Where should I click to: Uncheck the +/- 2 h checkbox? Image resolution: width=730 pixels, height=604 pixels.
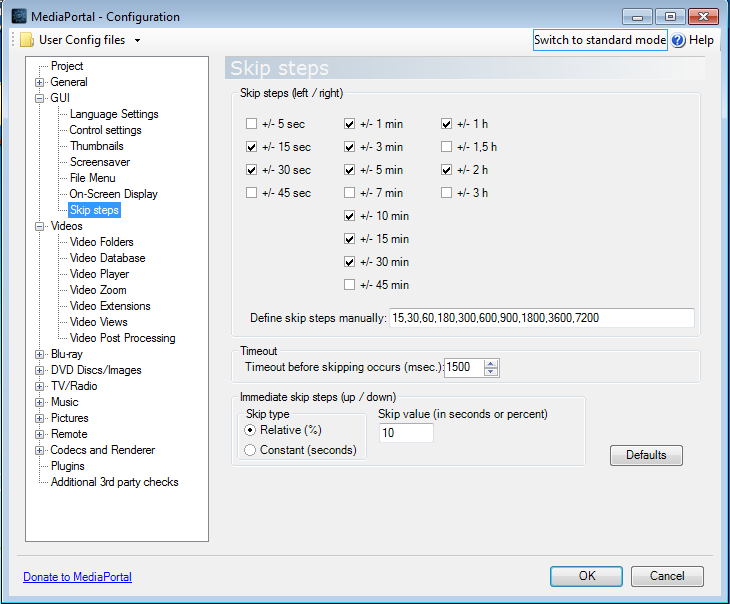pyautogui.click(x=446, y=170)
